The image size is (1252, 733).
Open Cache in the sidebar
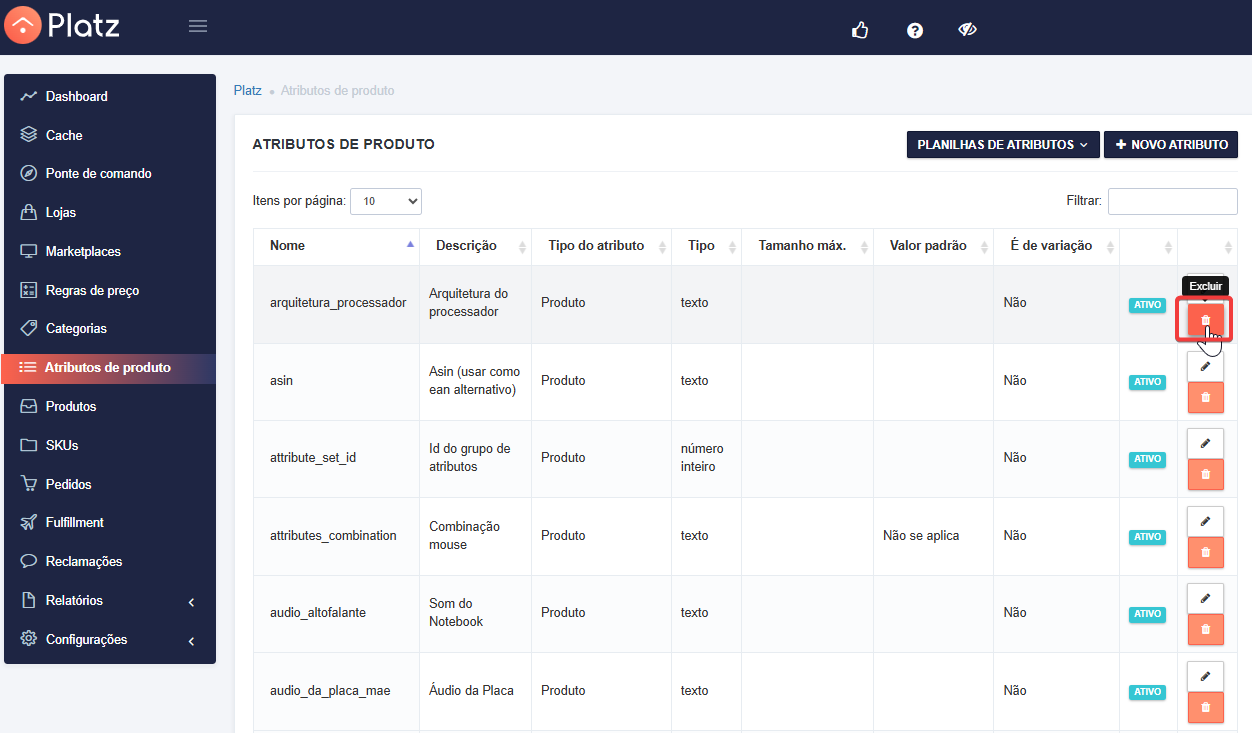[110, 135]
